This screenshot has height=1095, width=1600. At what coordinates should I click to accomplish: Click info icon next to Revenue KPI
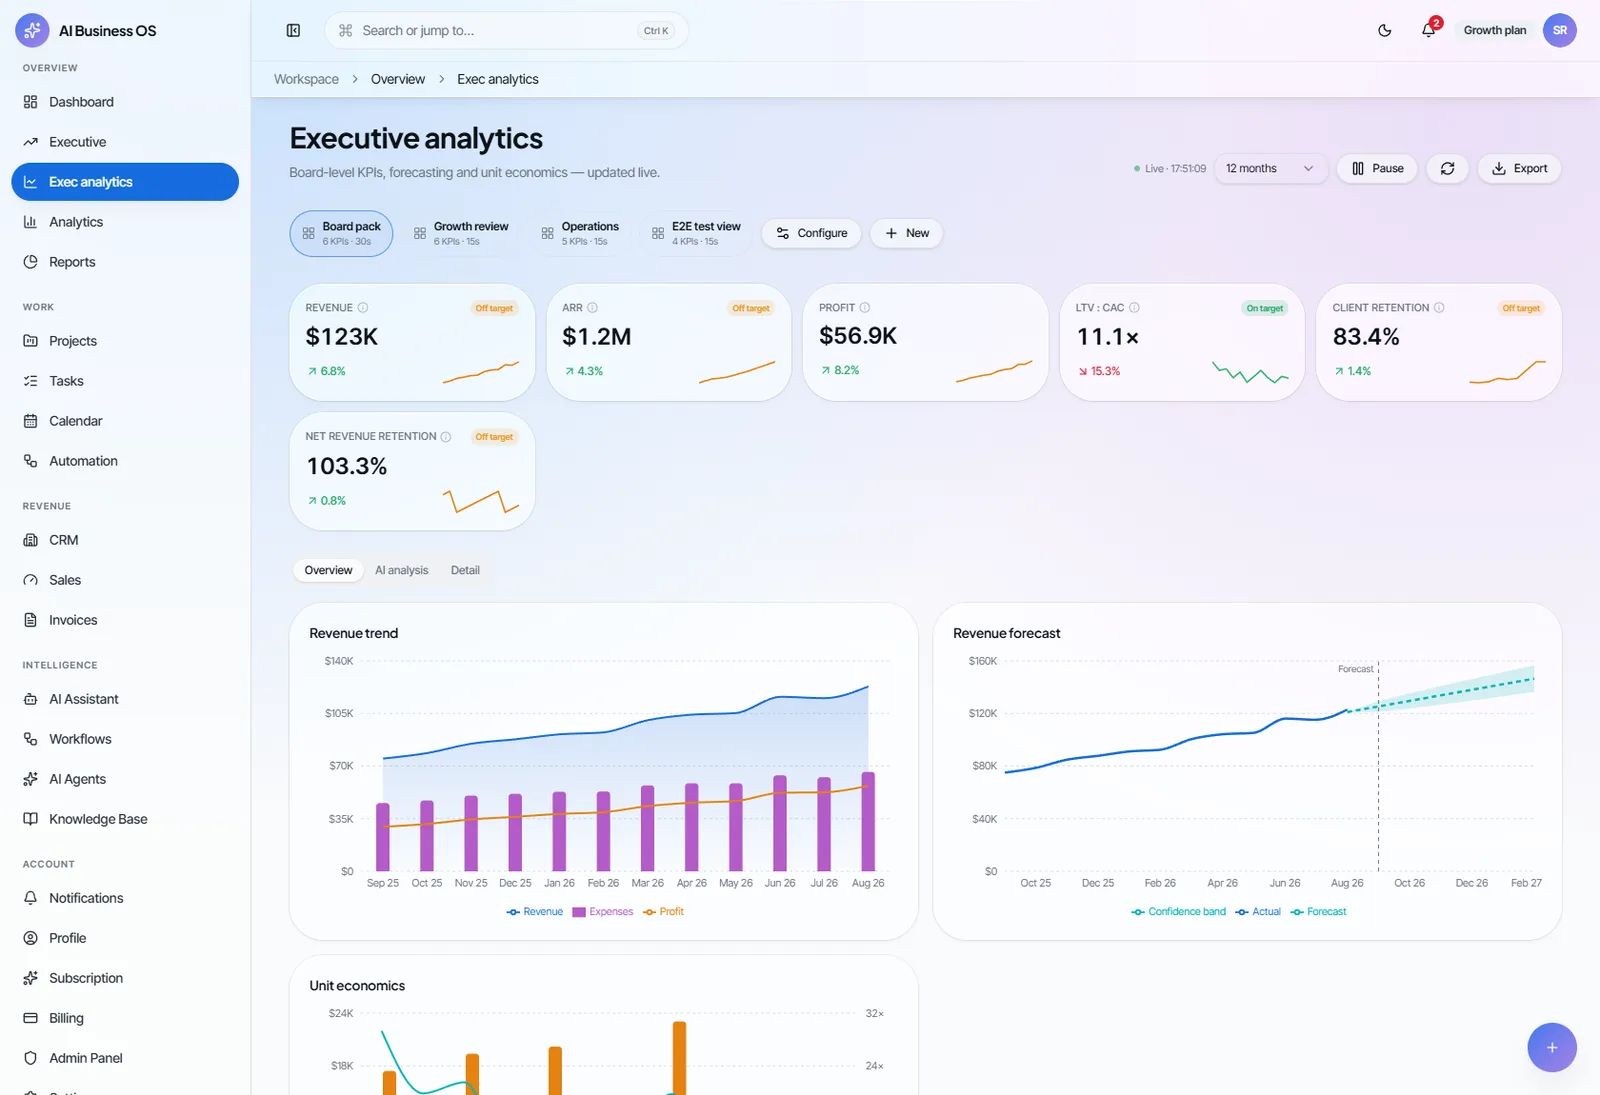click(363, 307)
